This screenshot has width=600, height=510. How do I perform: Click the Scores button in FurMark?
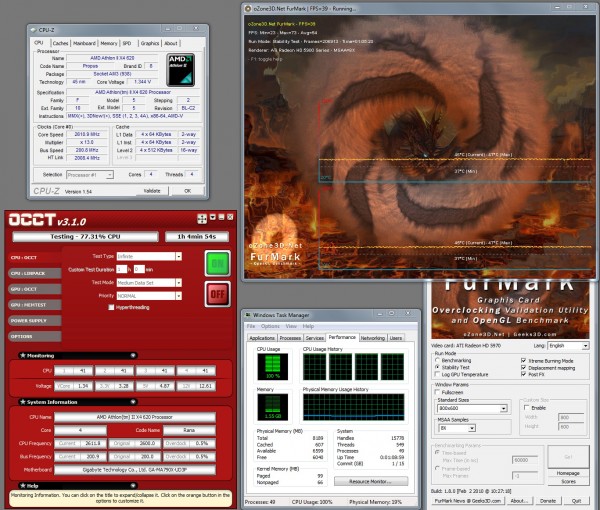click(x=568, y=481)
